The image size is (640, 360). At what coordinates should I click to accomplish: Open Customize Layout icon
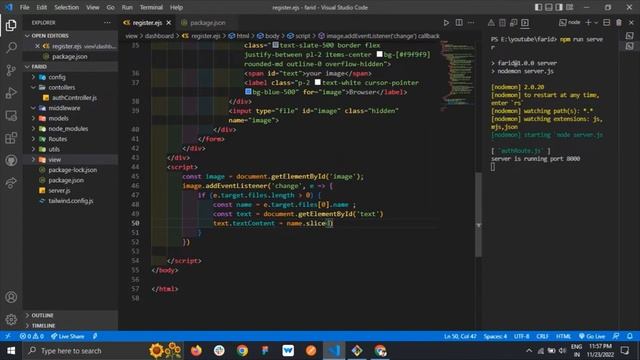[x=569, y=7]
